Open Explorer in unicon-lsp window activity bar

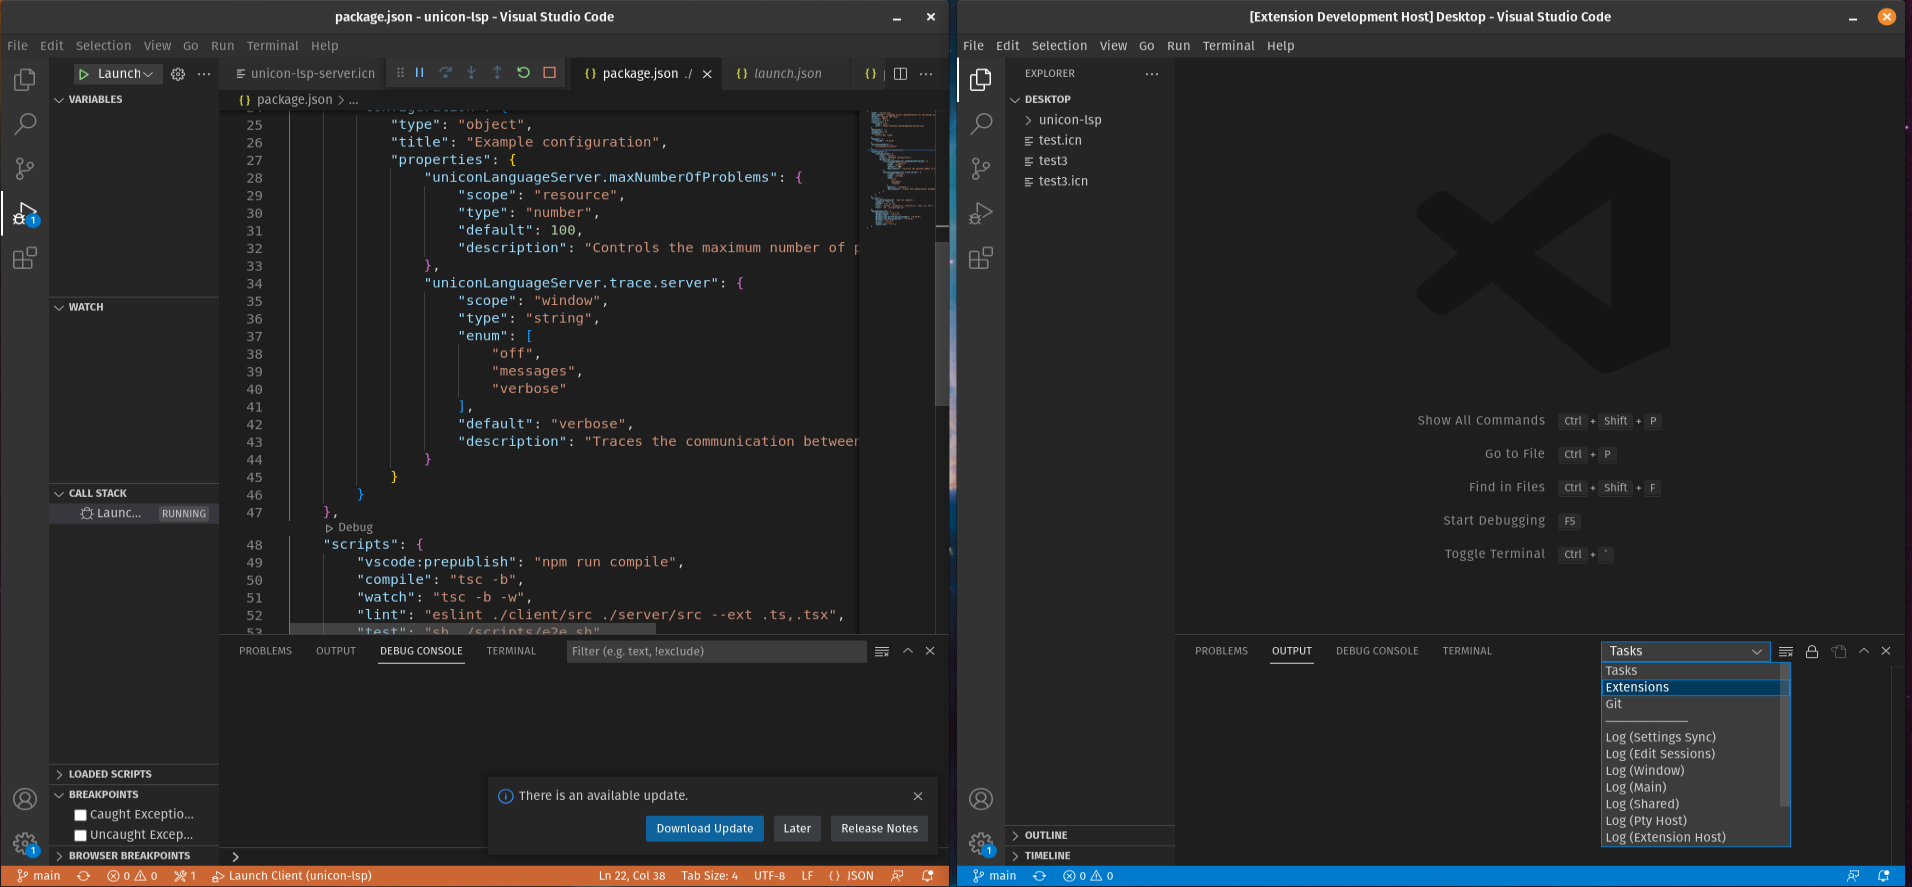coord(25,79)
